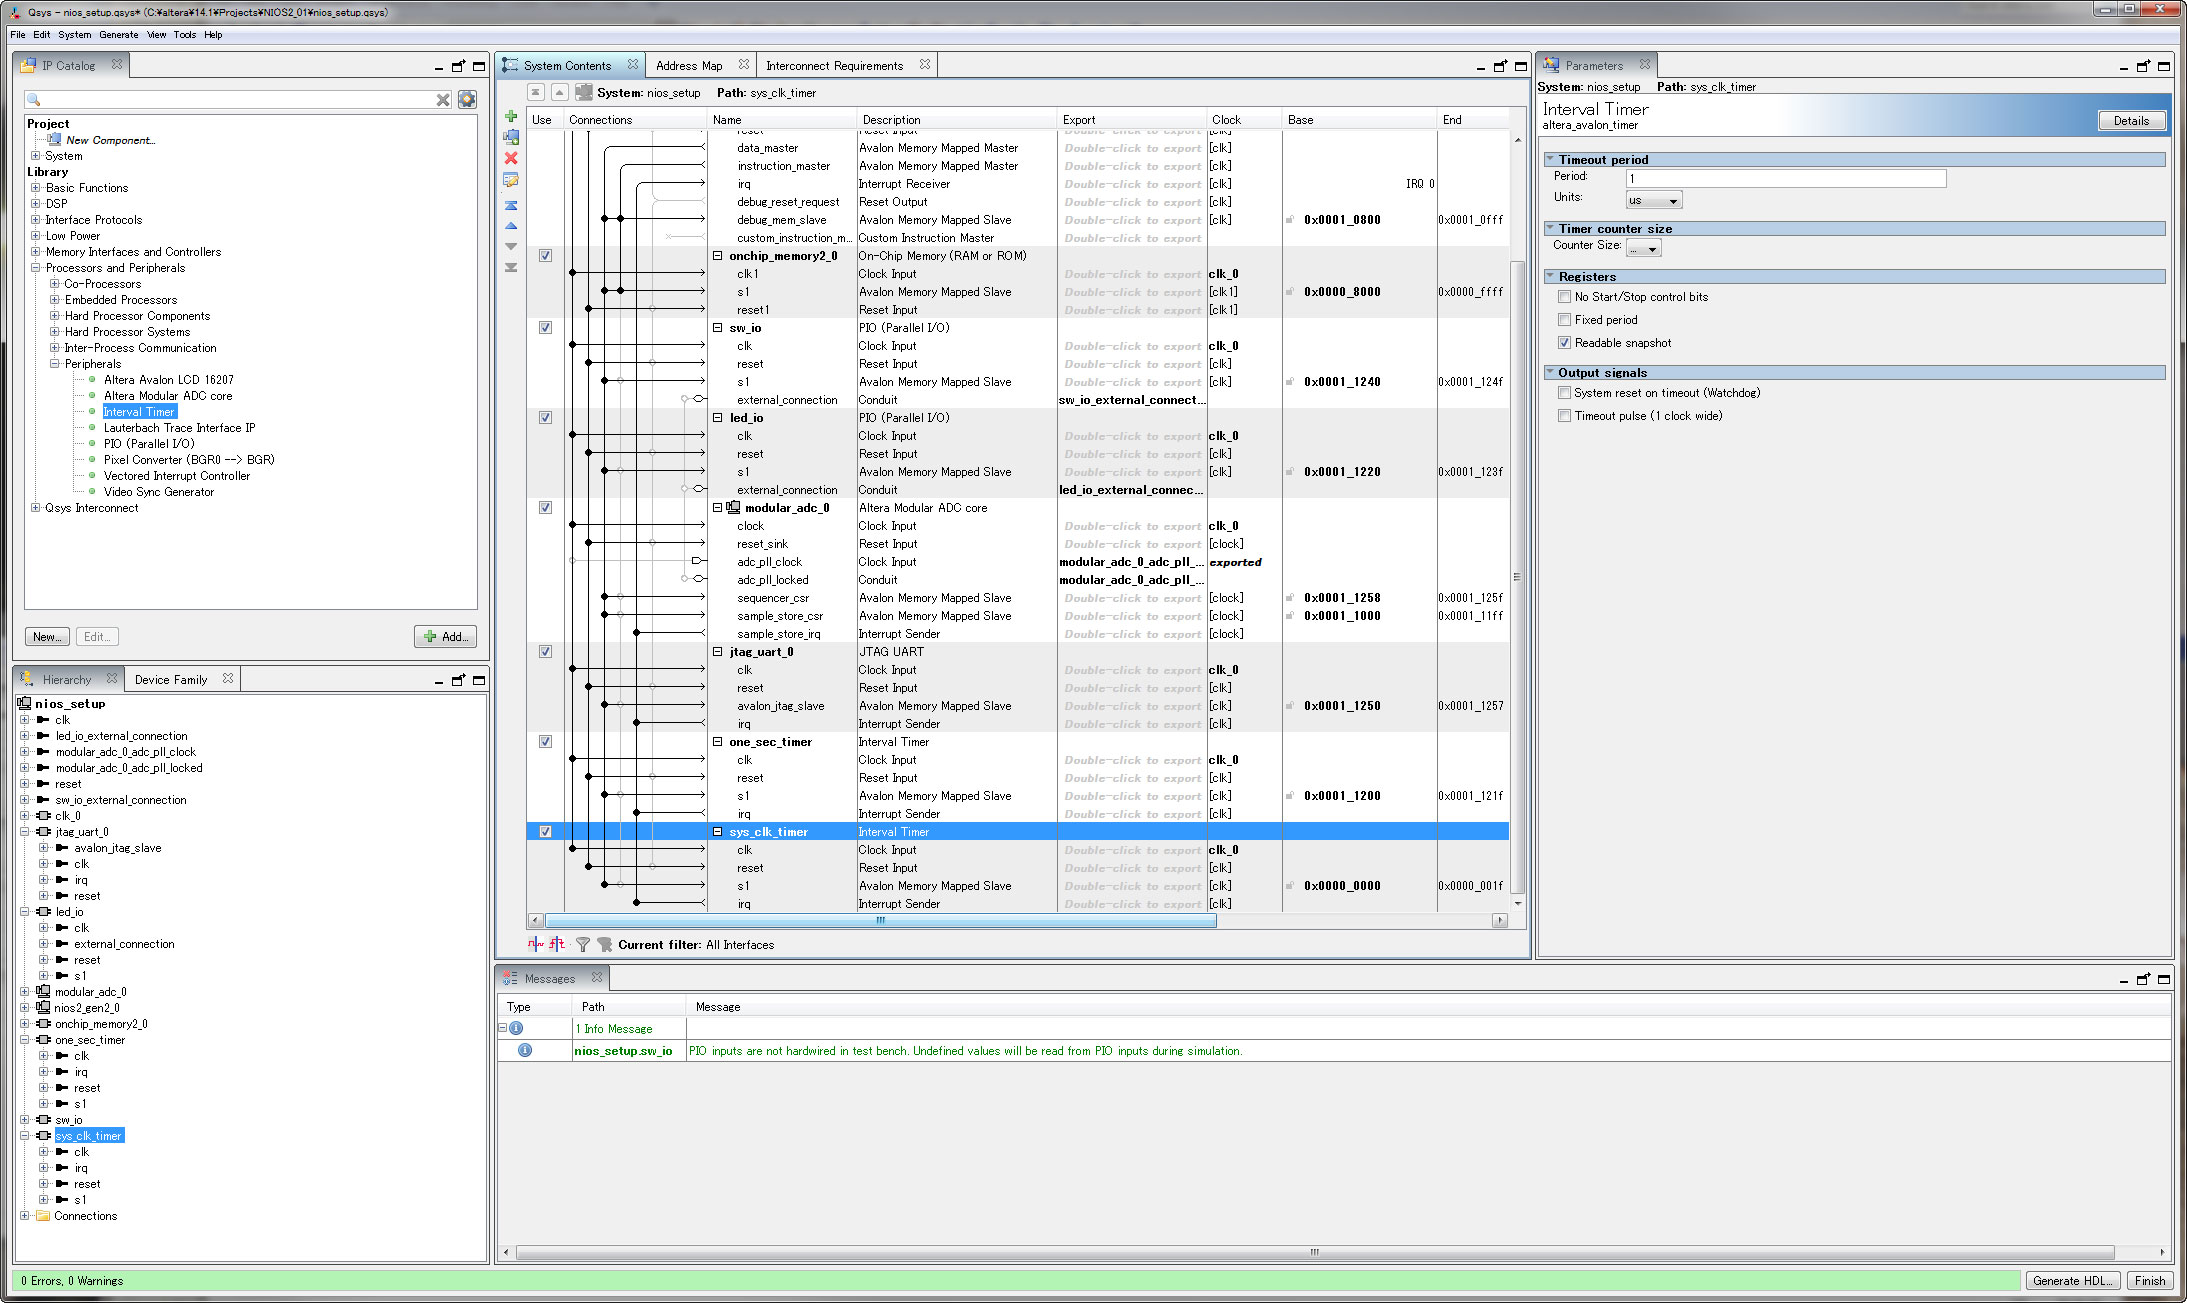The height and width of the screenshot is (1303, 2187).
Task: Toggle Use checkbox for sw_io
Action: pos(545,328)
